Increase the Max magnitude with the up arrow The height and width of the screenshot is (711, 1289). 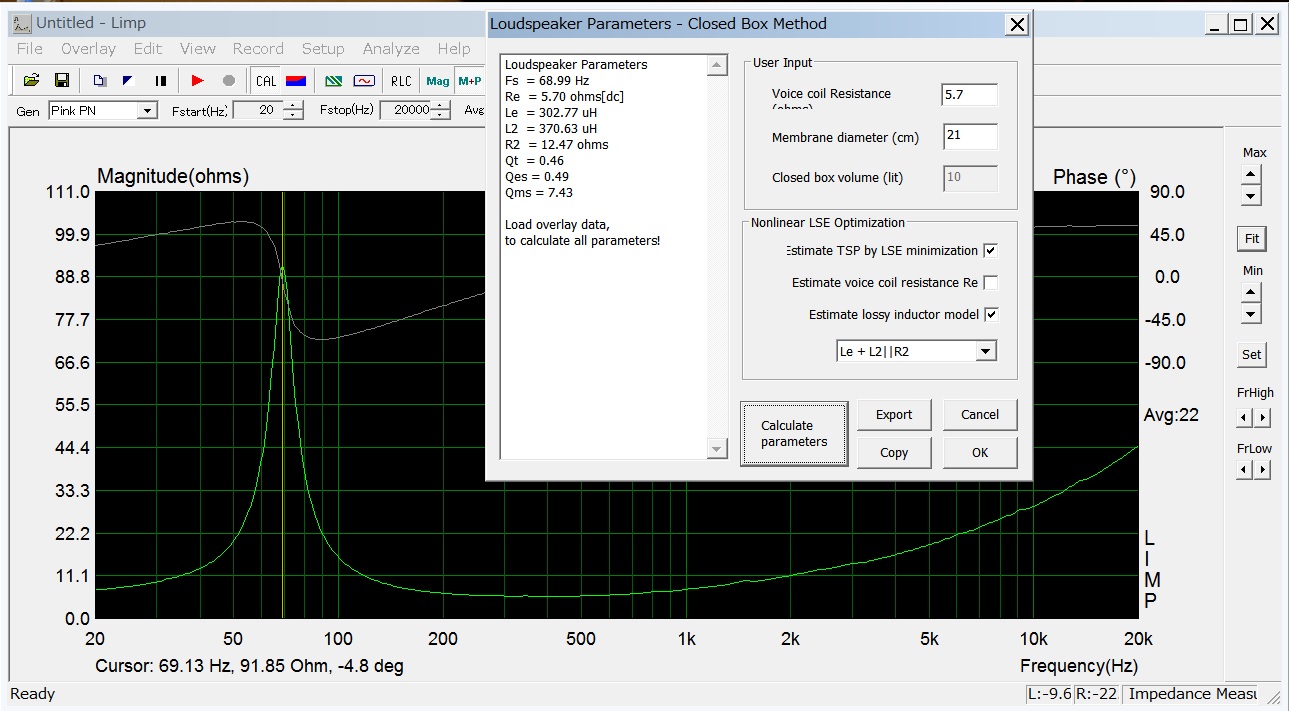coord(1250,172)
